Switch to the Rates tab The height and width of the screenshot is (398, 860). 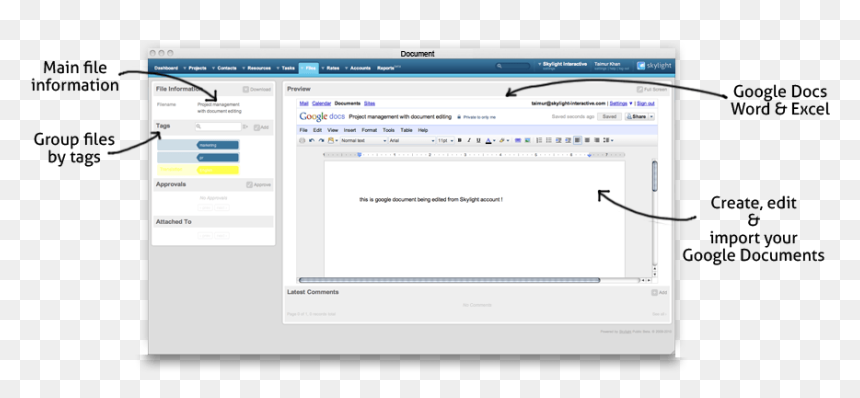(x=332, y=68)
